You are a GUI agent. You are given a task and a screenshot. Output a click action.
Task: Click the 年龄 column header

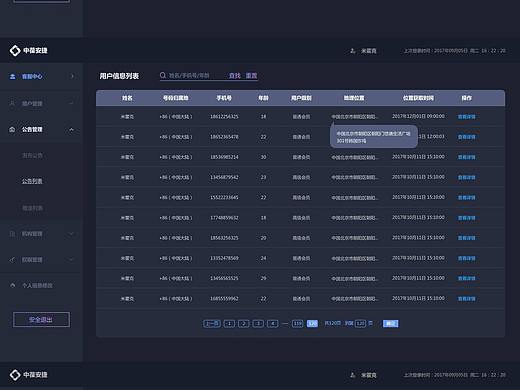point(263,98)
